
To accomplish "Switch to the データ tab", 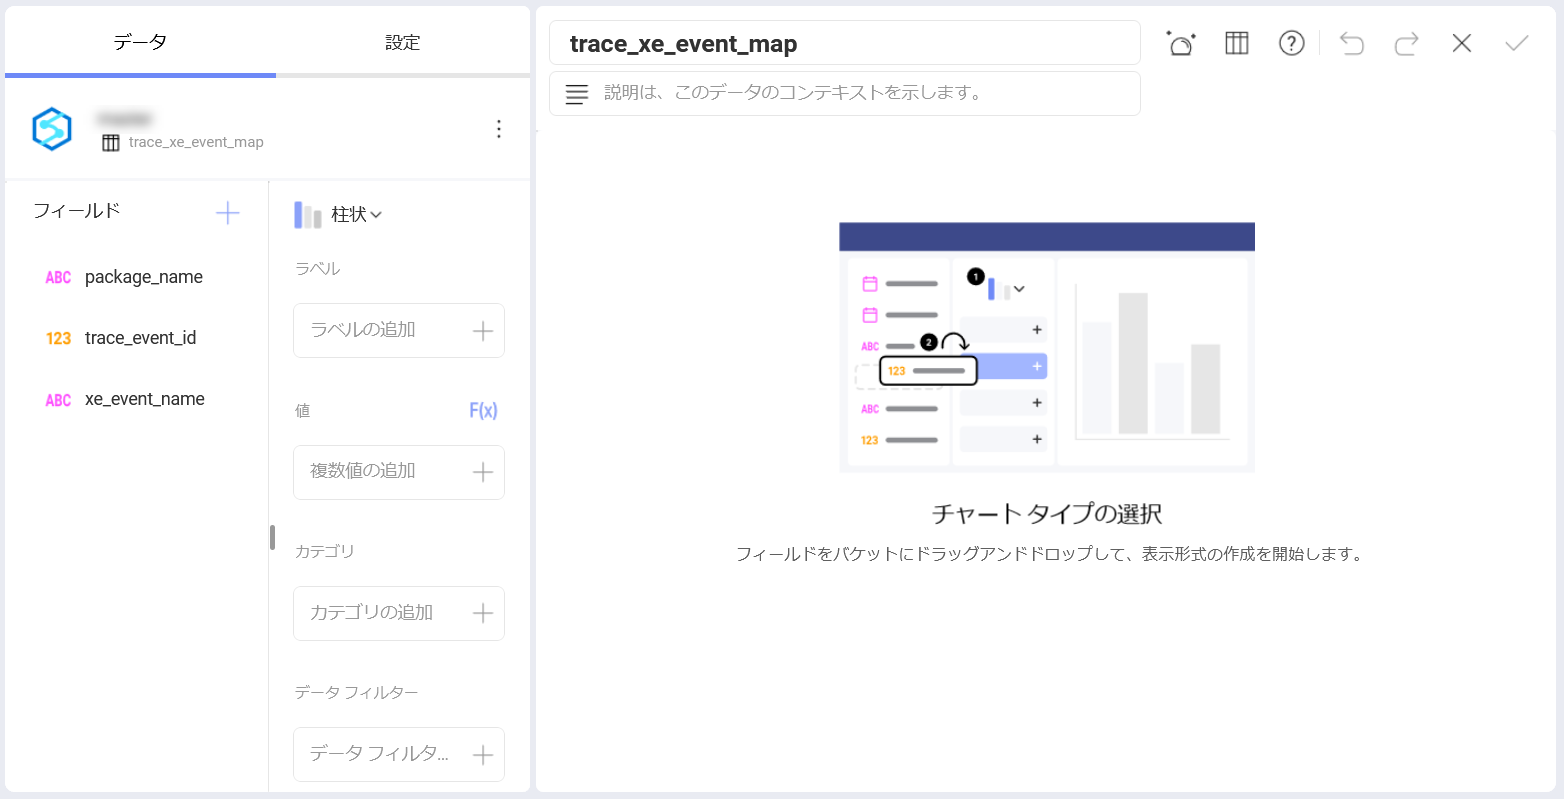I will point(140,42).
